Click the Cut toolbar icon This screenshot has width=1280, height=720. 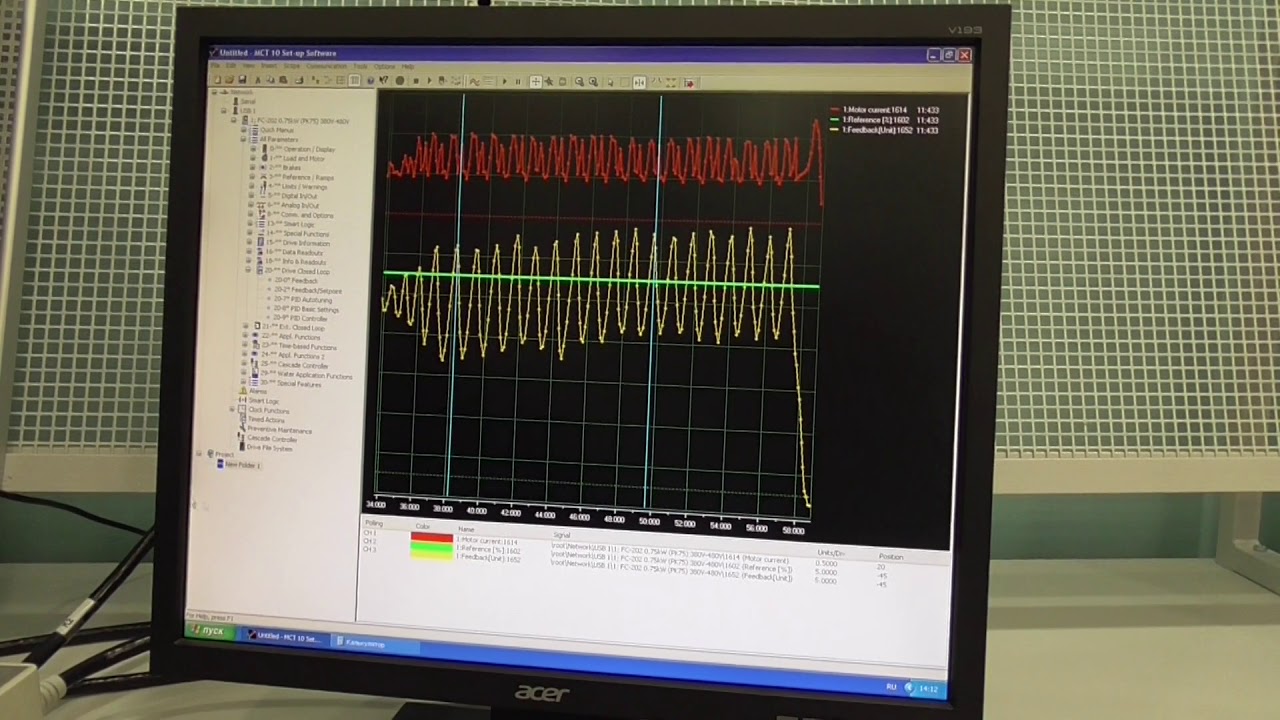coord(258,80)
